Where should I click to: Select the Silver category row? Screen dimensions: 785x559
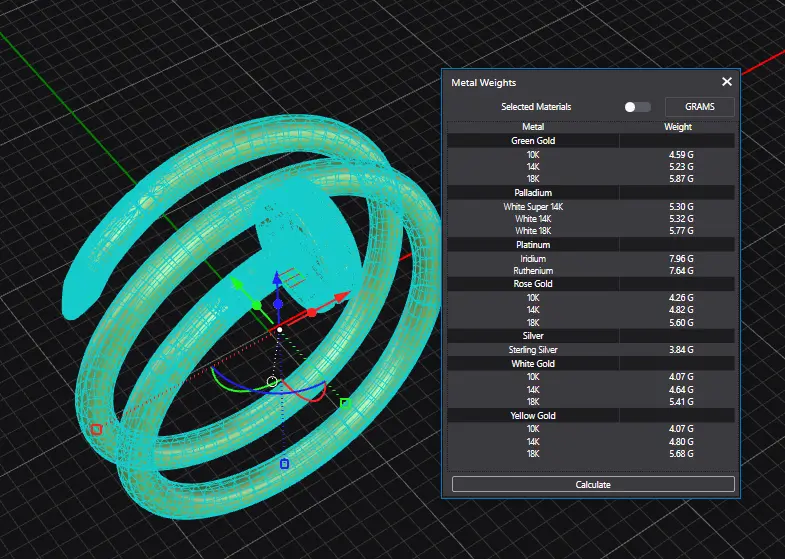pyautogui.click(x=591, y=336)
